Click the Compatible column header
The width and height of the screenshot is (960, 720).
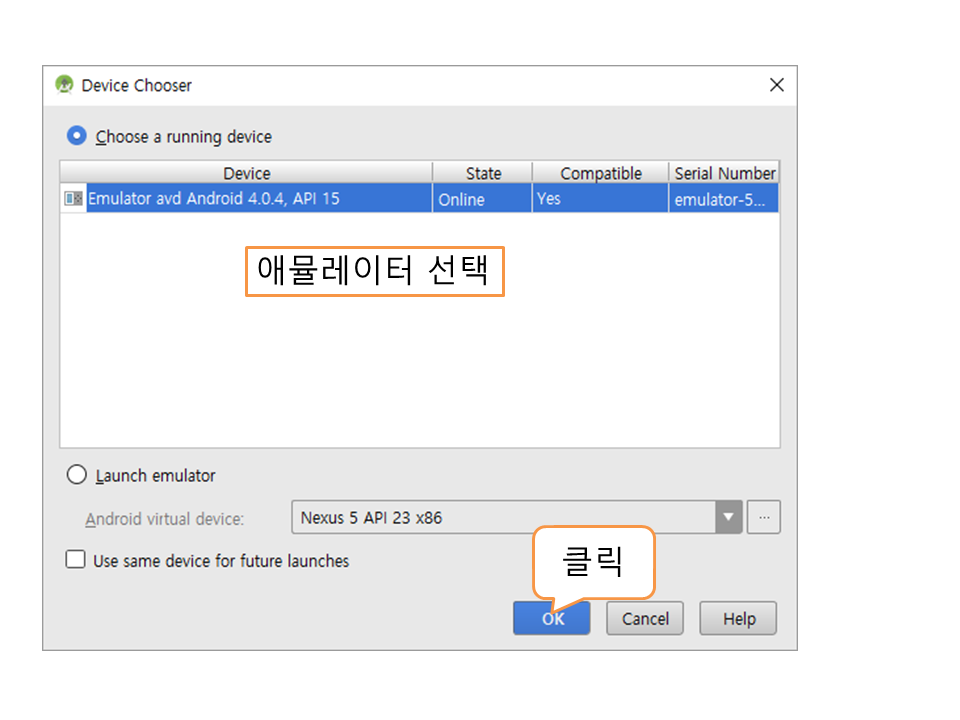(600, 173)
